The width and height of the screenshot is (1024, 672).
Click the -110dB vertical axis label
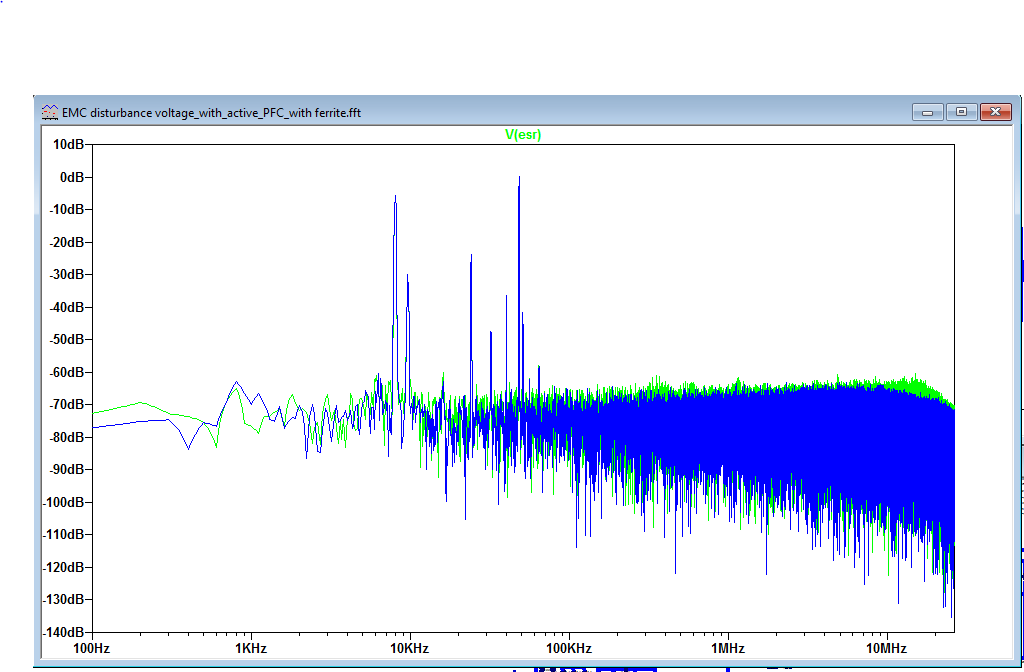pos(64,534)
